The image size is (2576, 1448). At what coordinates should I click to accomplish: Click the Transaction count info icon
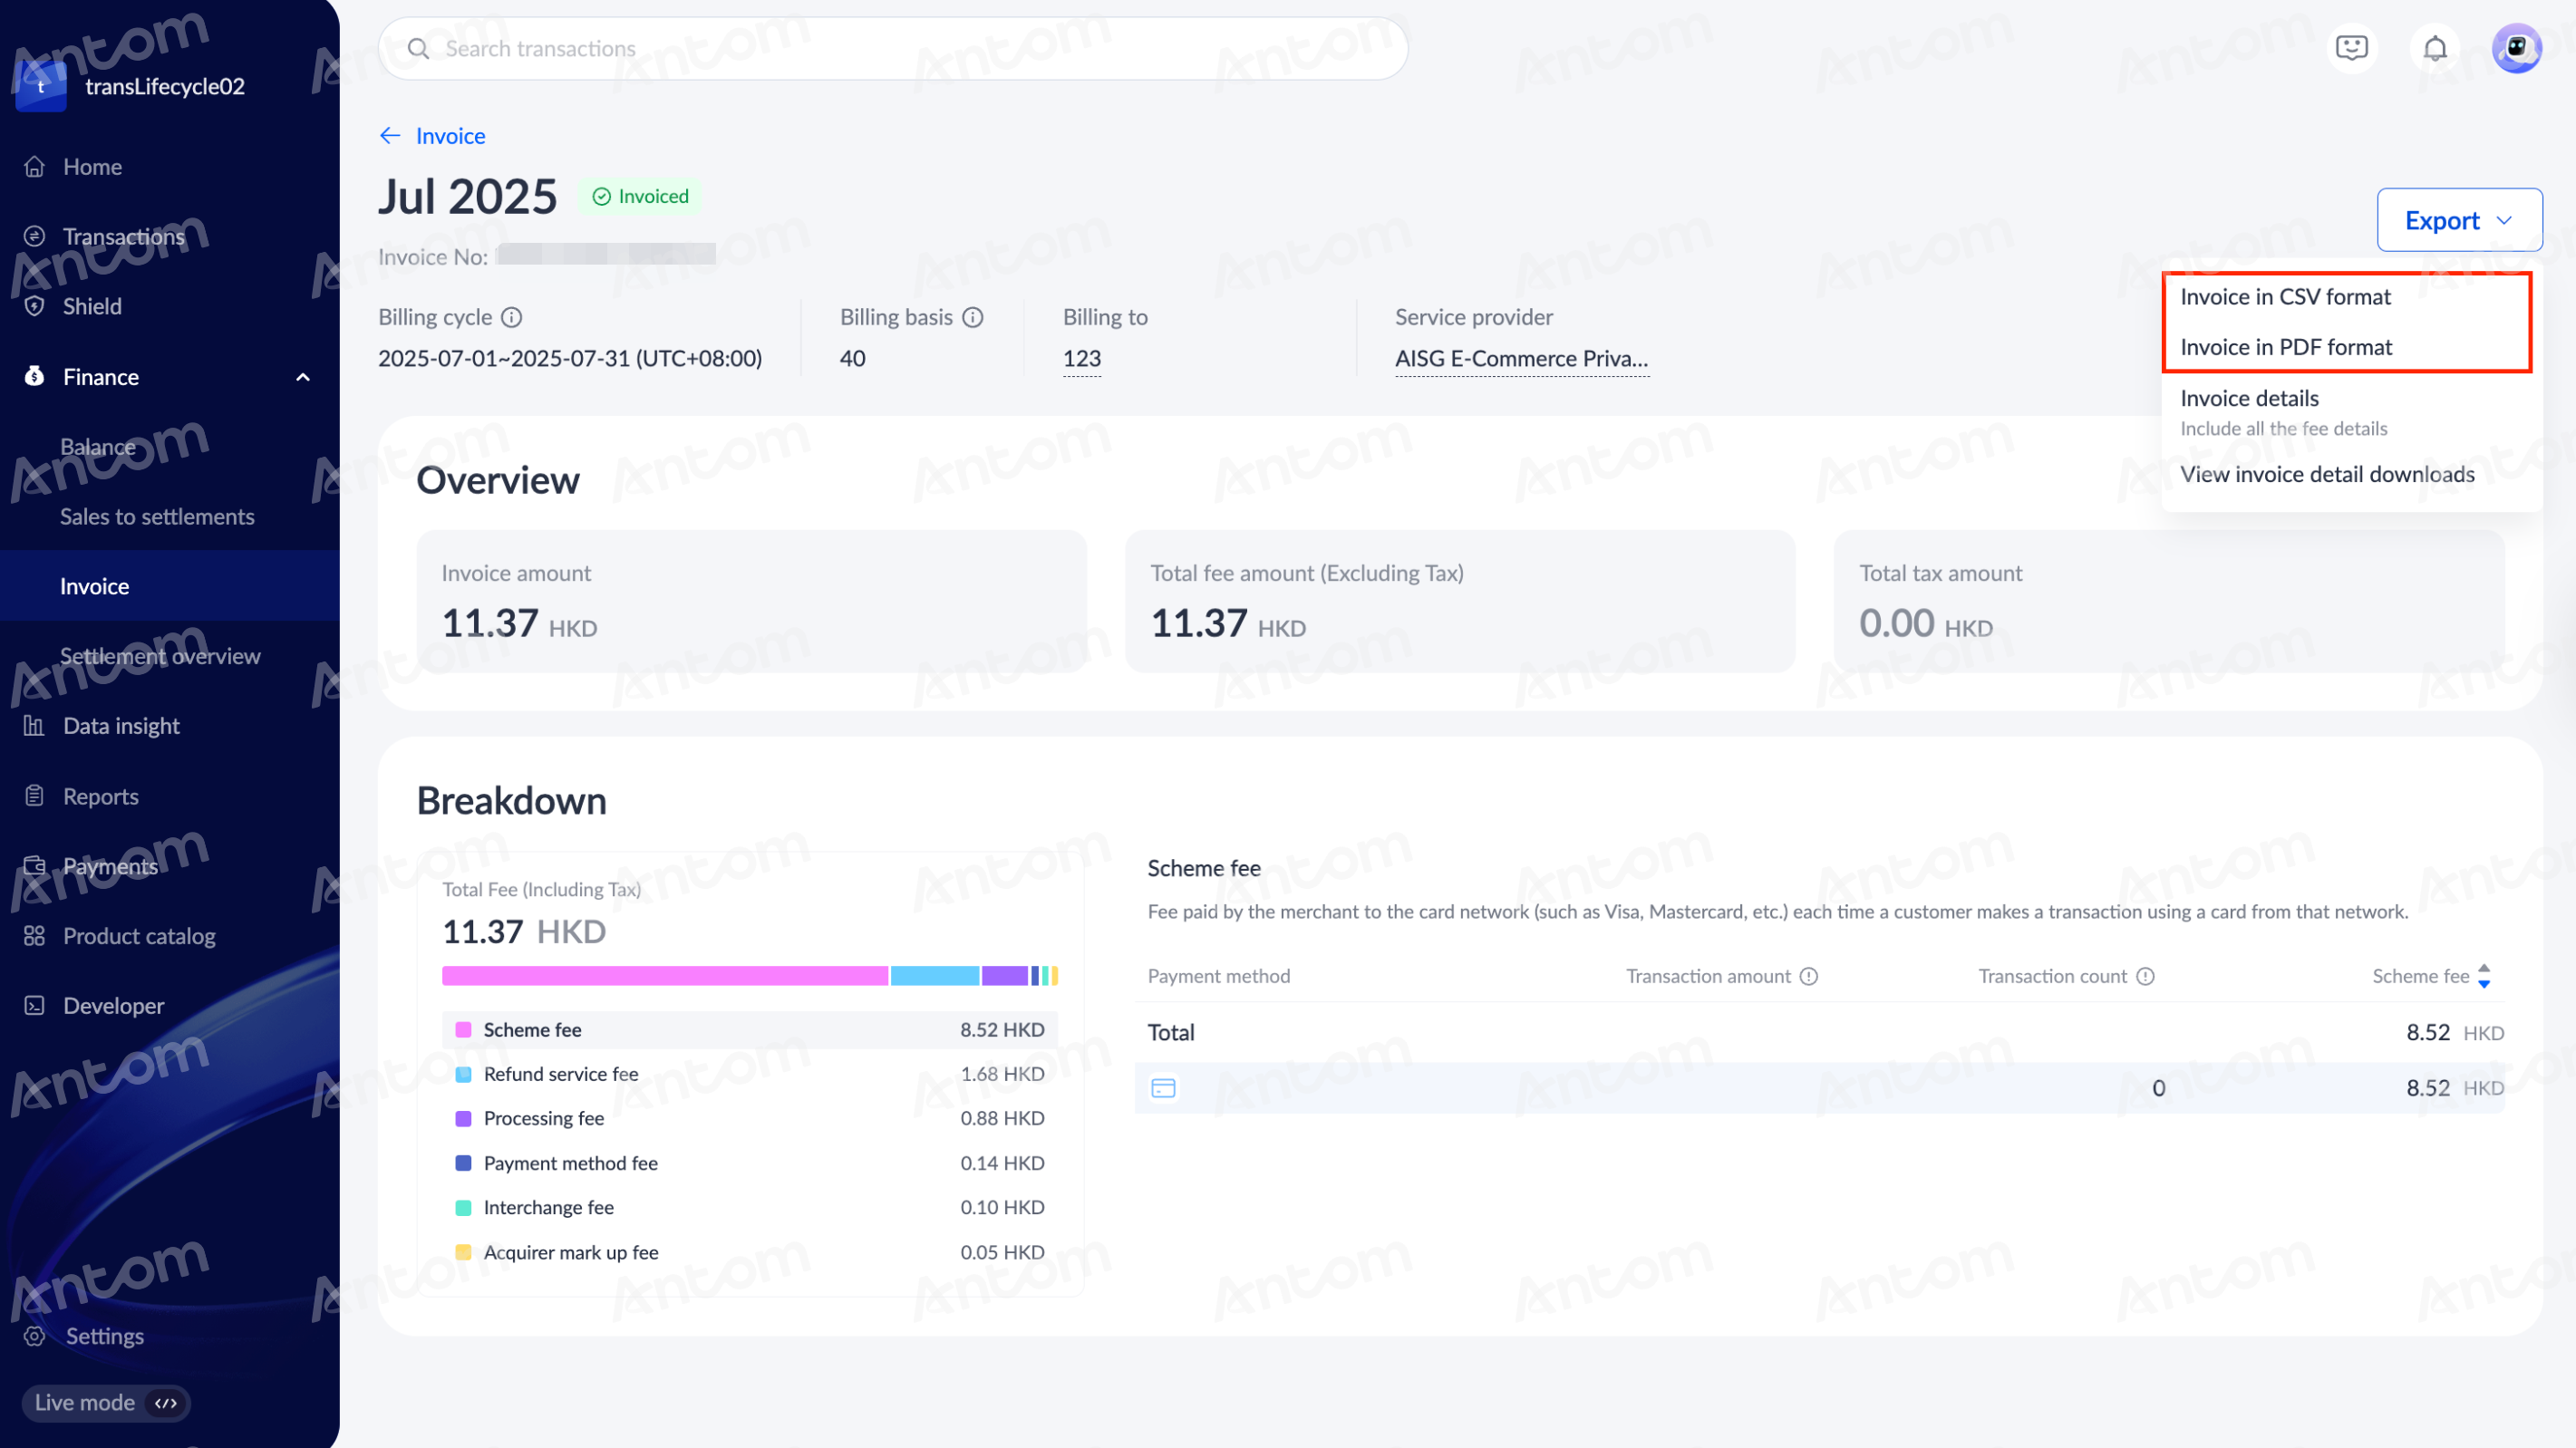[2146, 977]
